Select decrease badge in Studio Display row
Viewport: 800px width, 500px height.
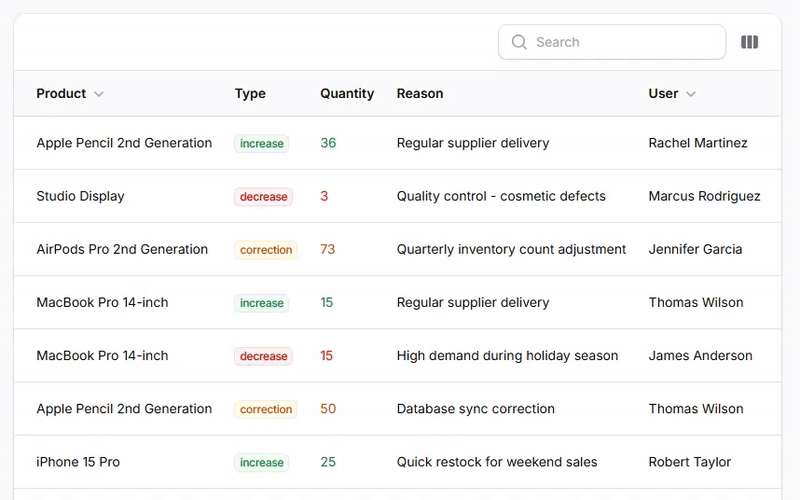tap(263, 196)
